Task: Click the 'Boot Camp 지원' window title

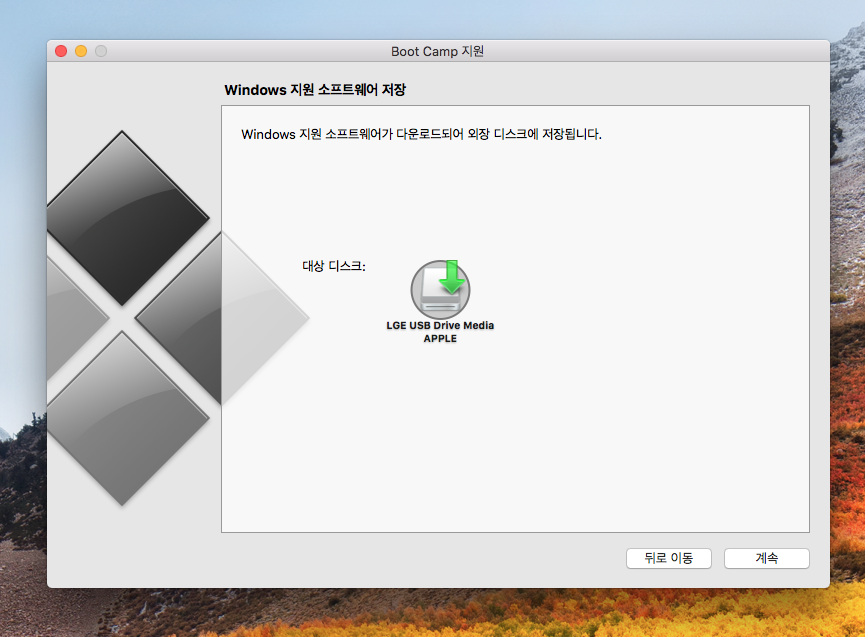Action: point(437,51)
